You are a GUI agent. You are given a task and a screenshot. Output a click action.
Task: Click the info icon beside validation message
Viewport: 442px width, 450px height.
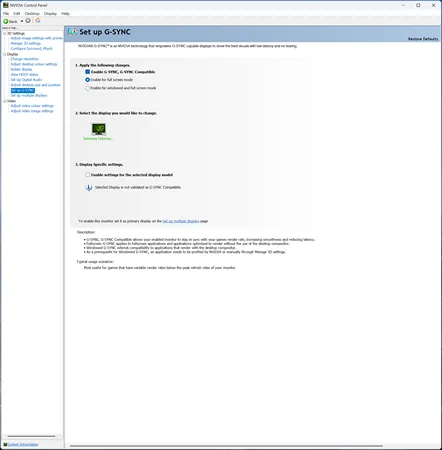click(88, 187)
